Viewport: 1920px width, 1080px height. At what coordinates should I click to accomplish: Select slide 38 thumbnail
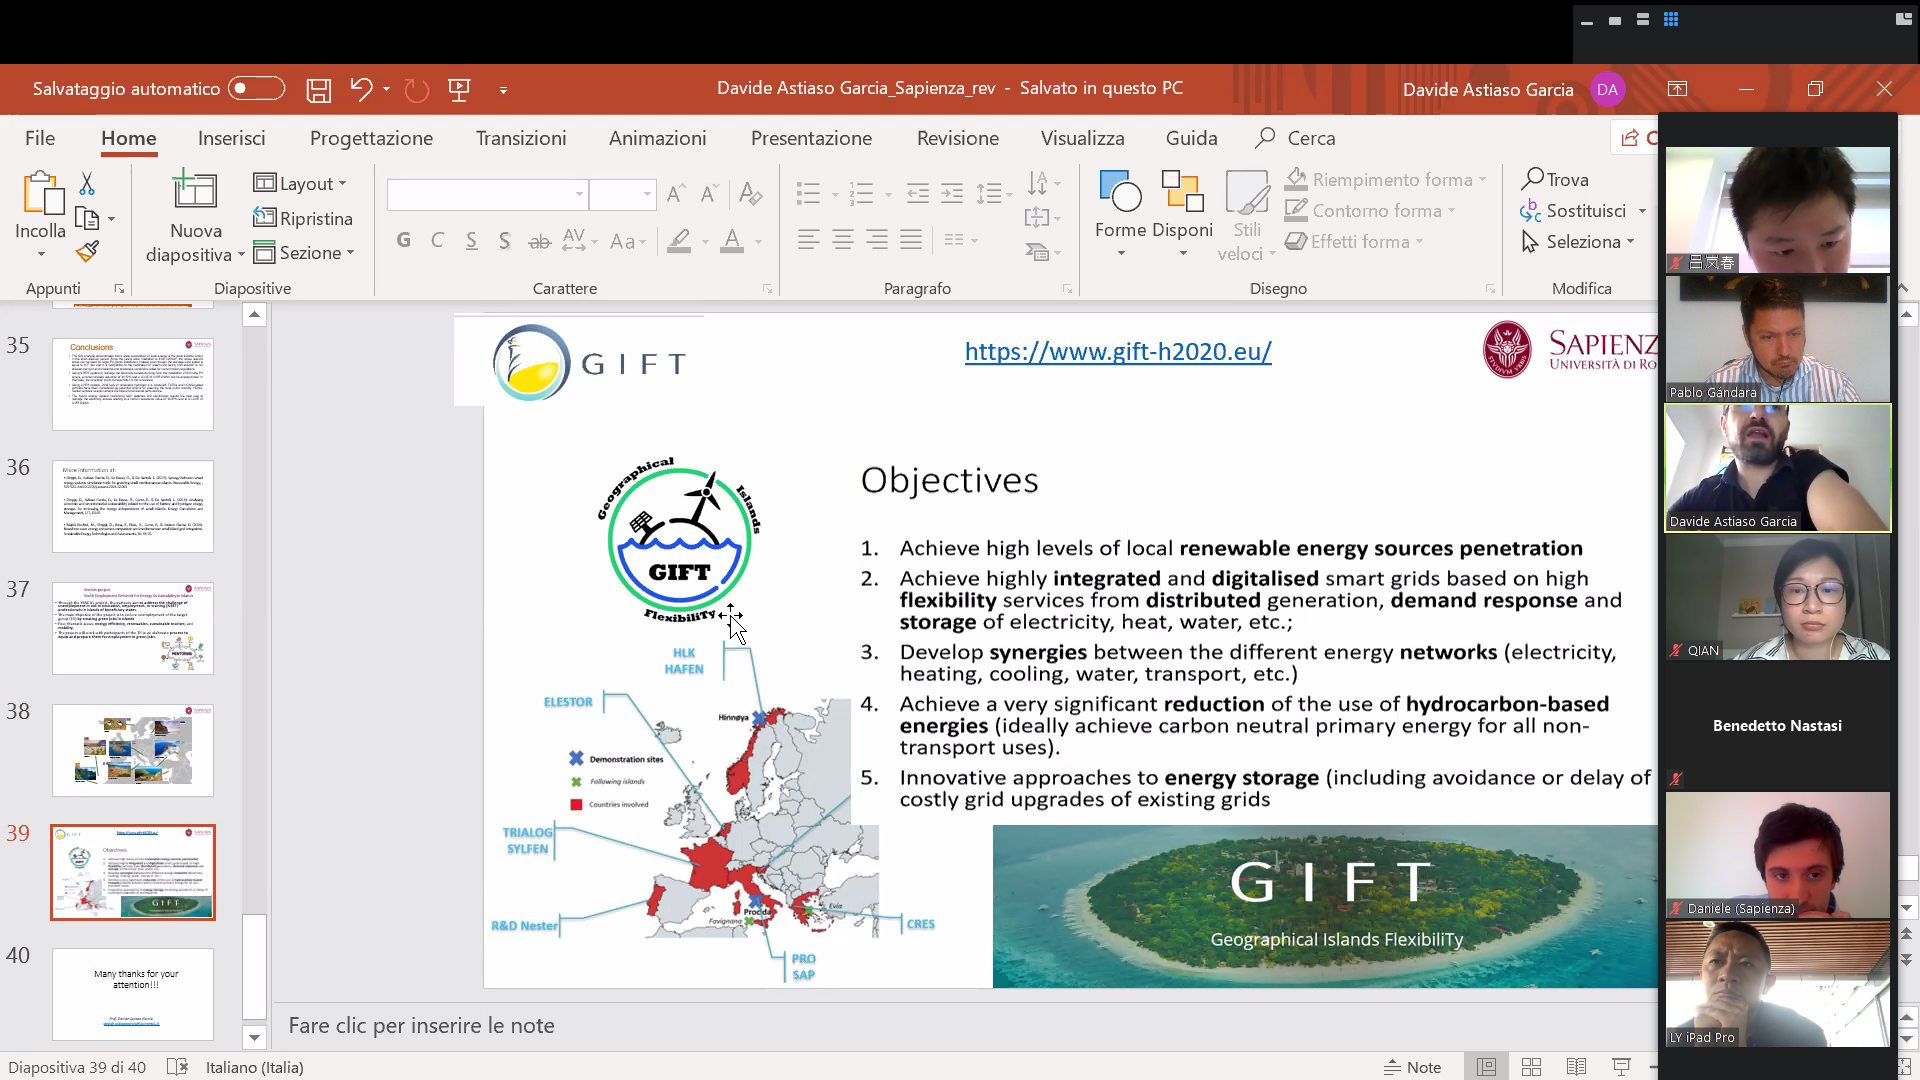point(133,750)
